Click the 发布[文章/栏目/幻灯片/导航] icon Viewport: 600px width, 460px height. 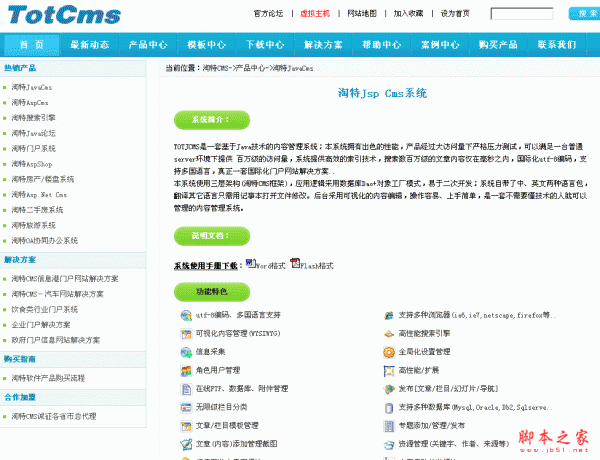pyautogui.click(x=389, y=389)
